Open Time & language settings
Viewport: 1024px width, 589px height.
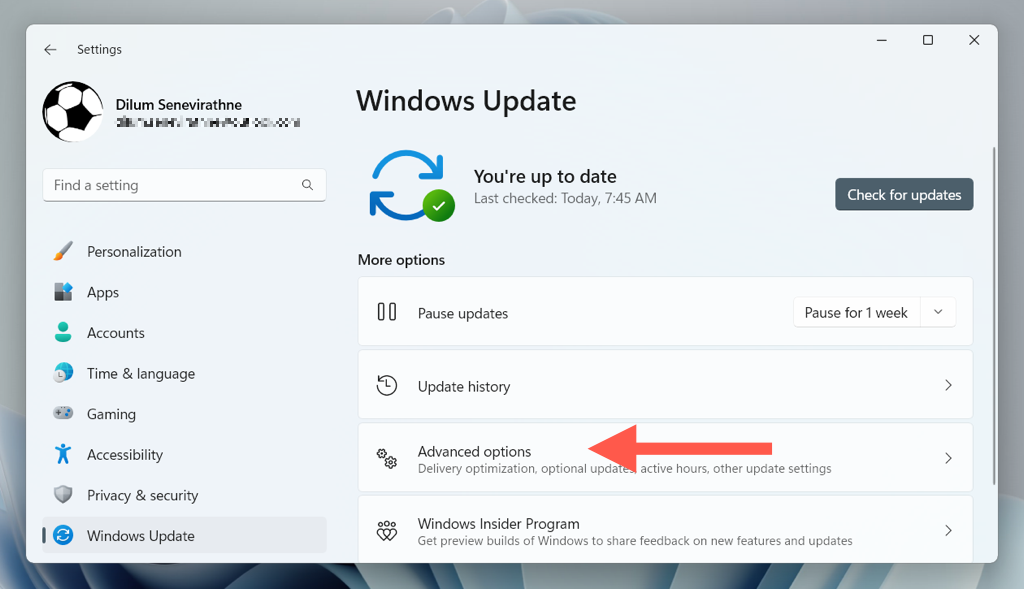140,374
